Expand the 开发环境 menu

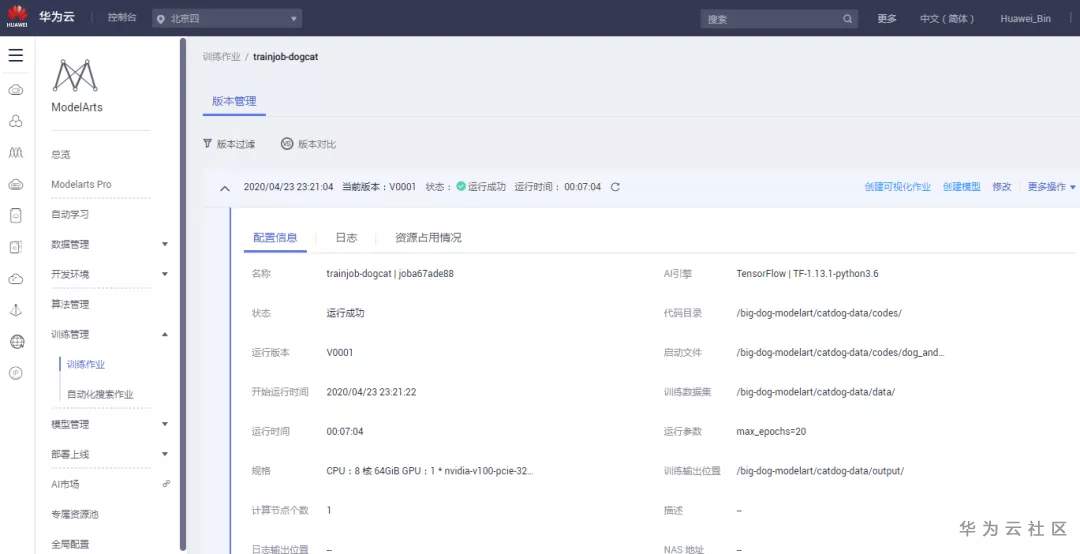(x=165, y=274)
